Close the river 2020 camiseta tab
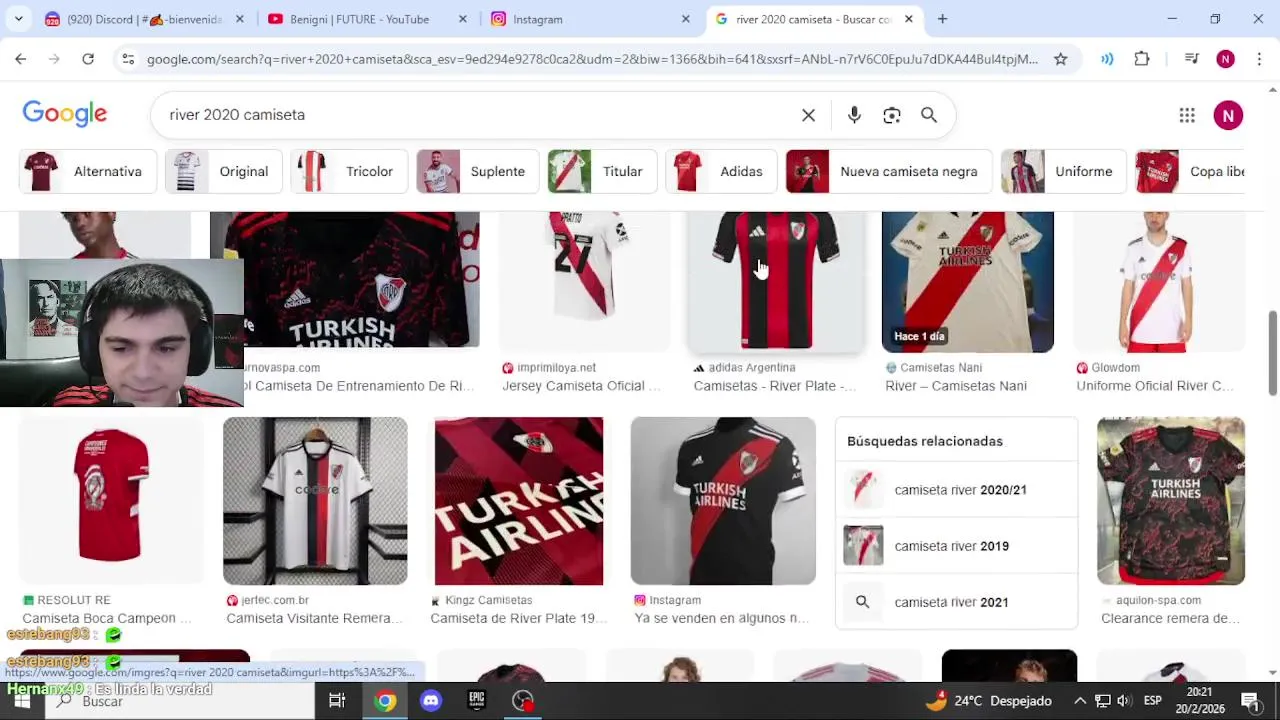The height and width of the screenshot is (720, 1280). tap(908, 19)
